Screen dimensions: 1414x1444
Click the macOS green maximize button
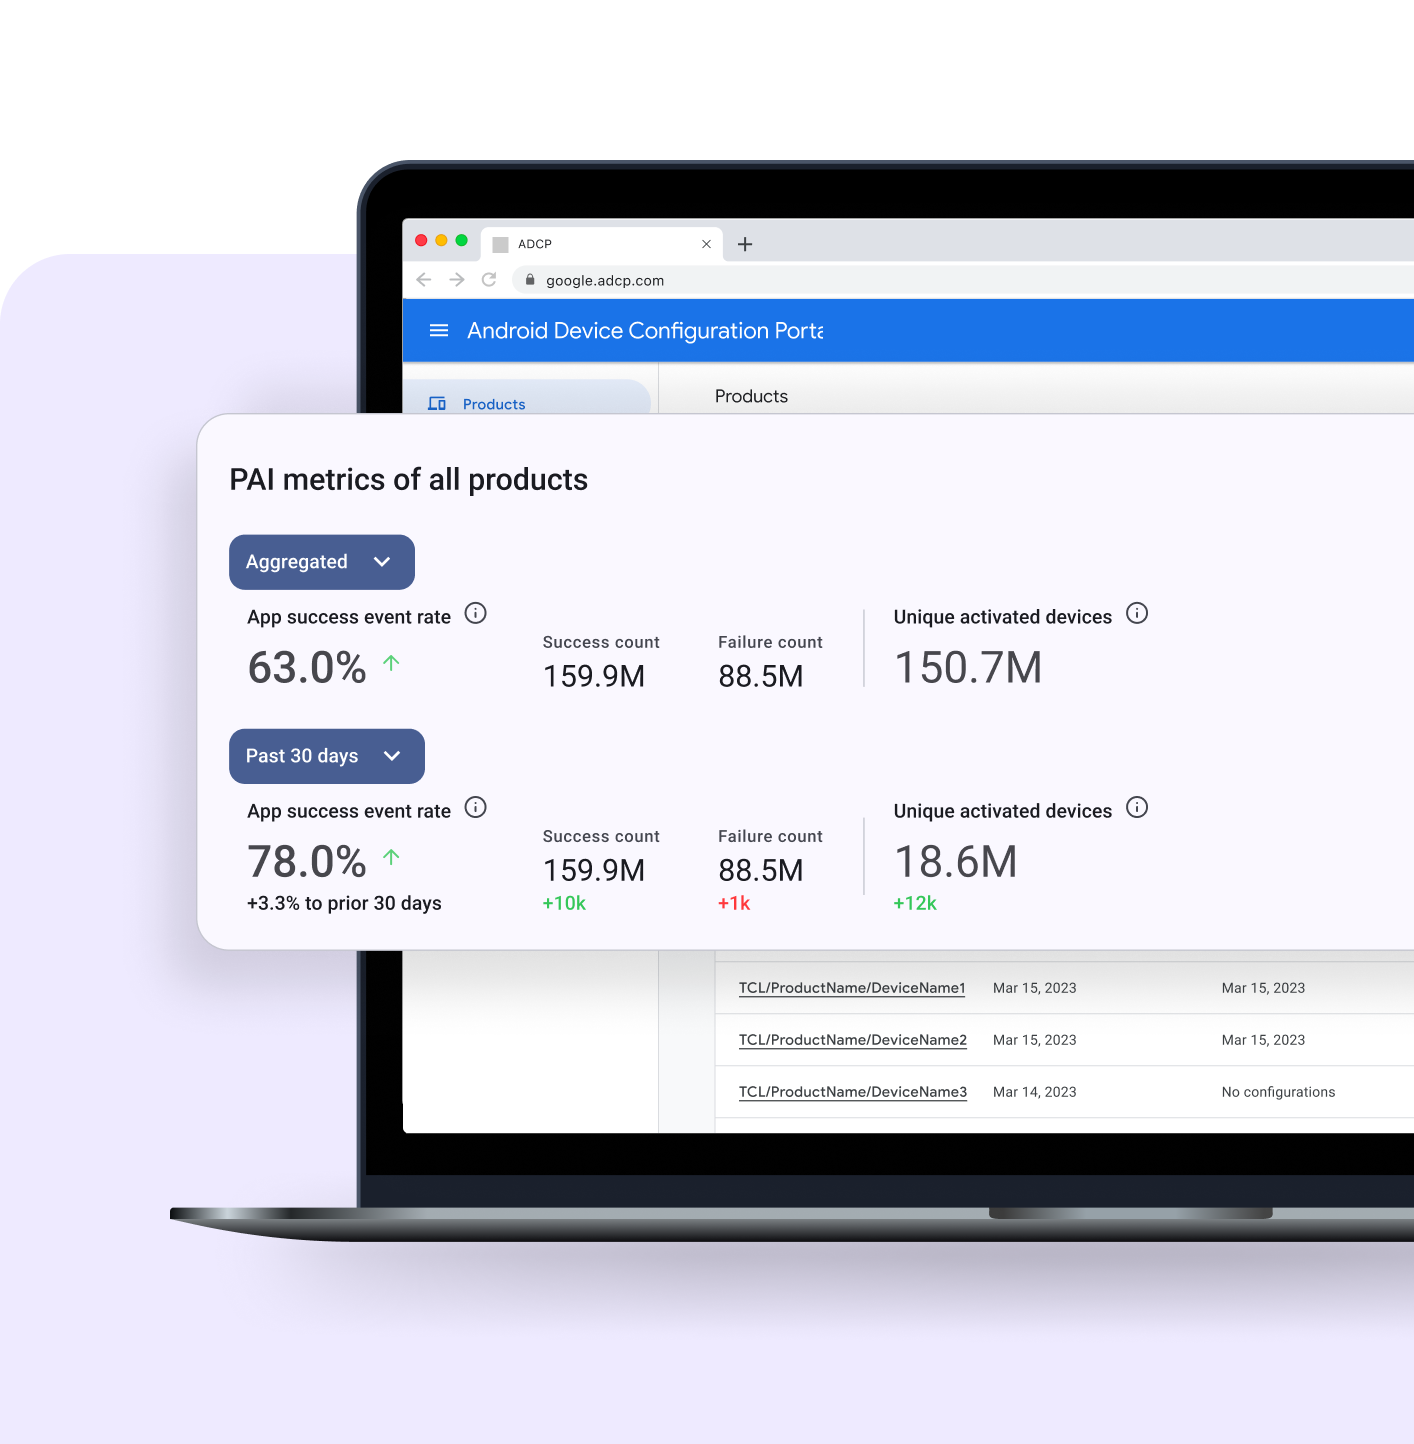pos(461,240)
